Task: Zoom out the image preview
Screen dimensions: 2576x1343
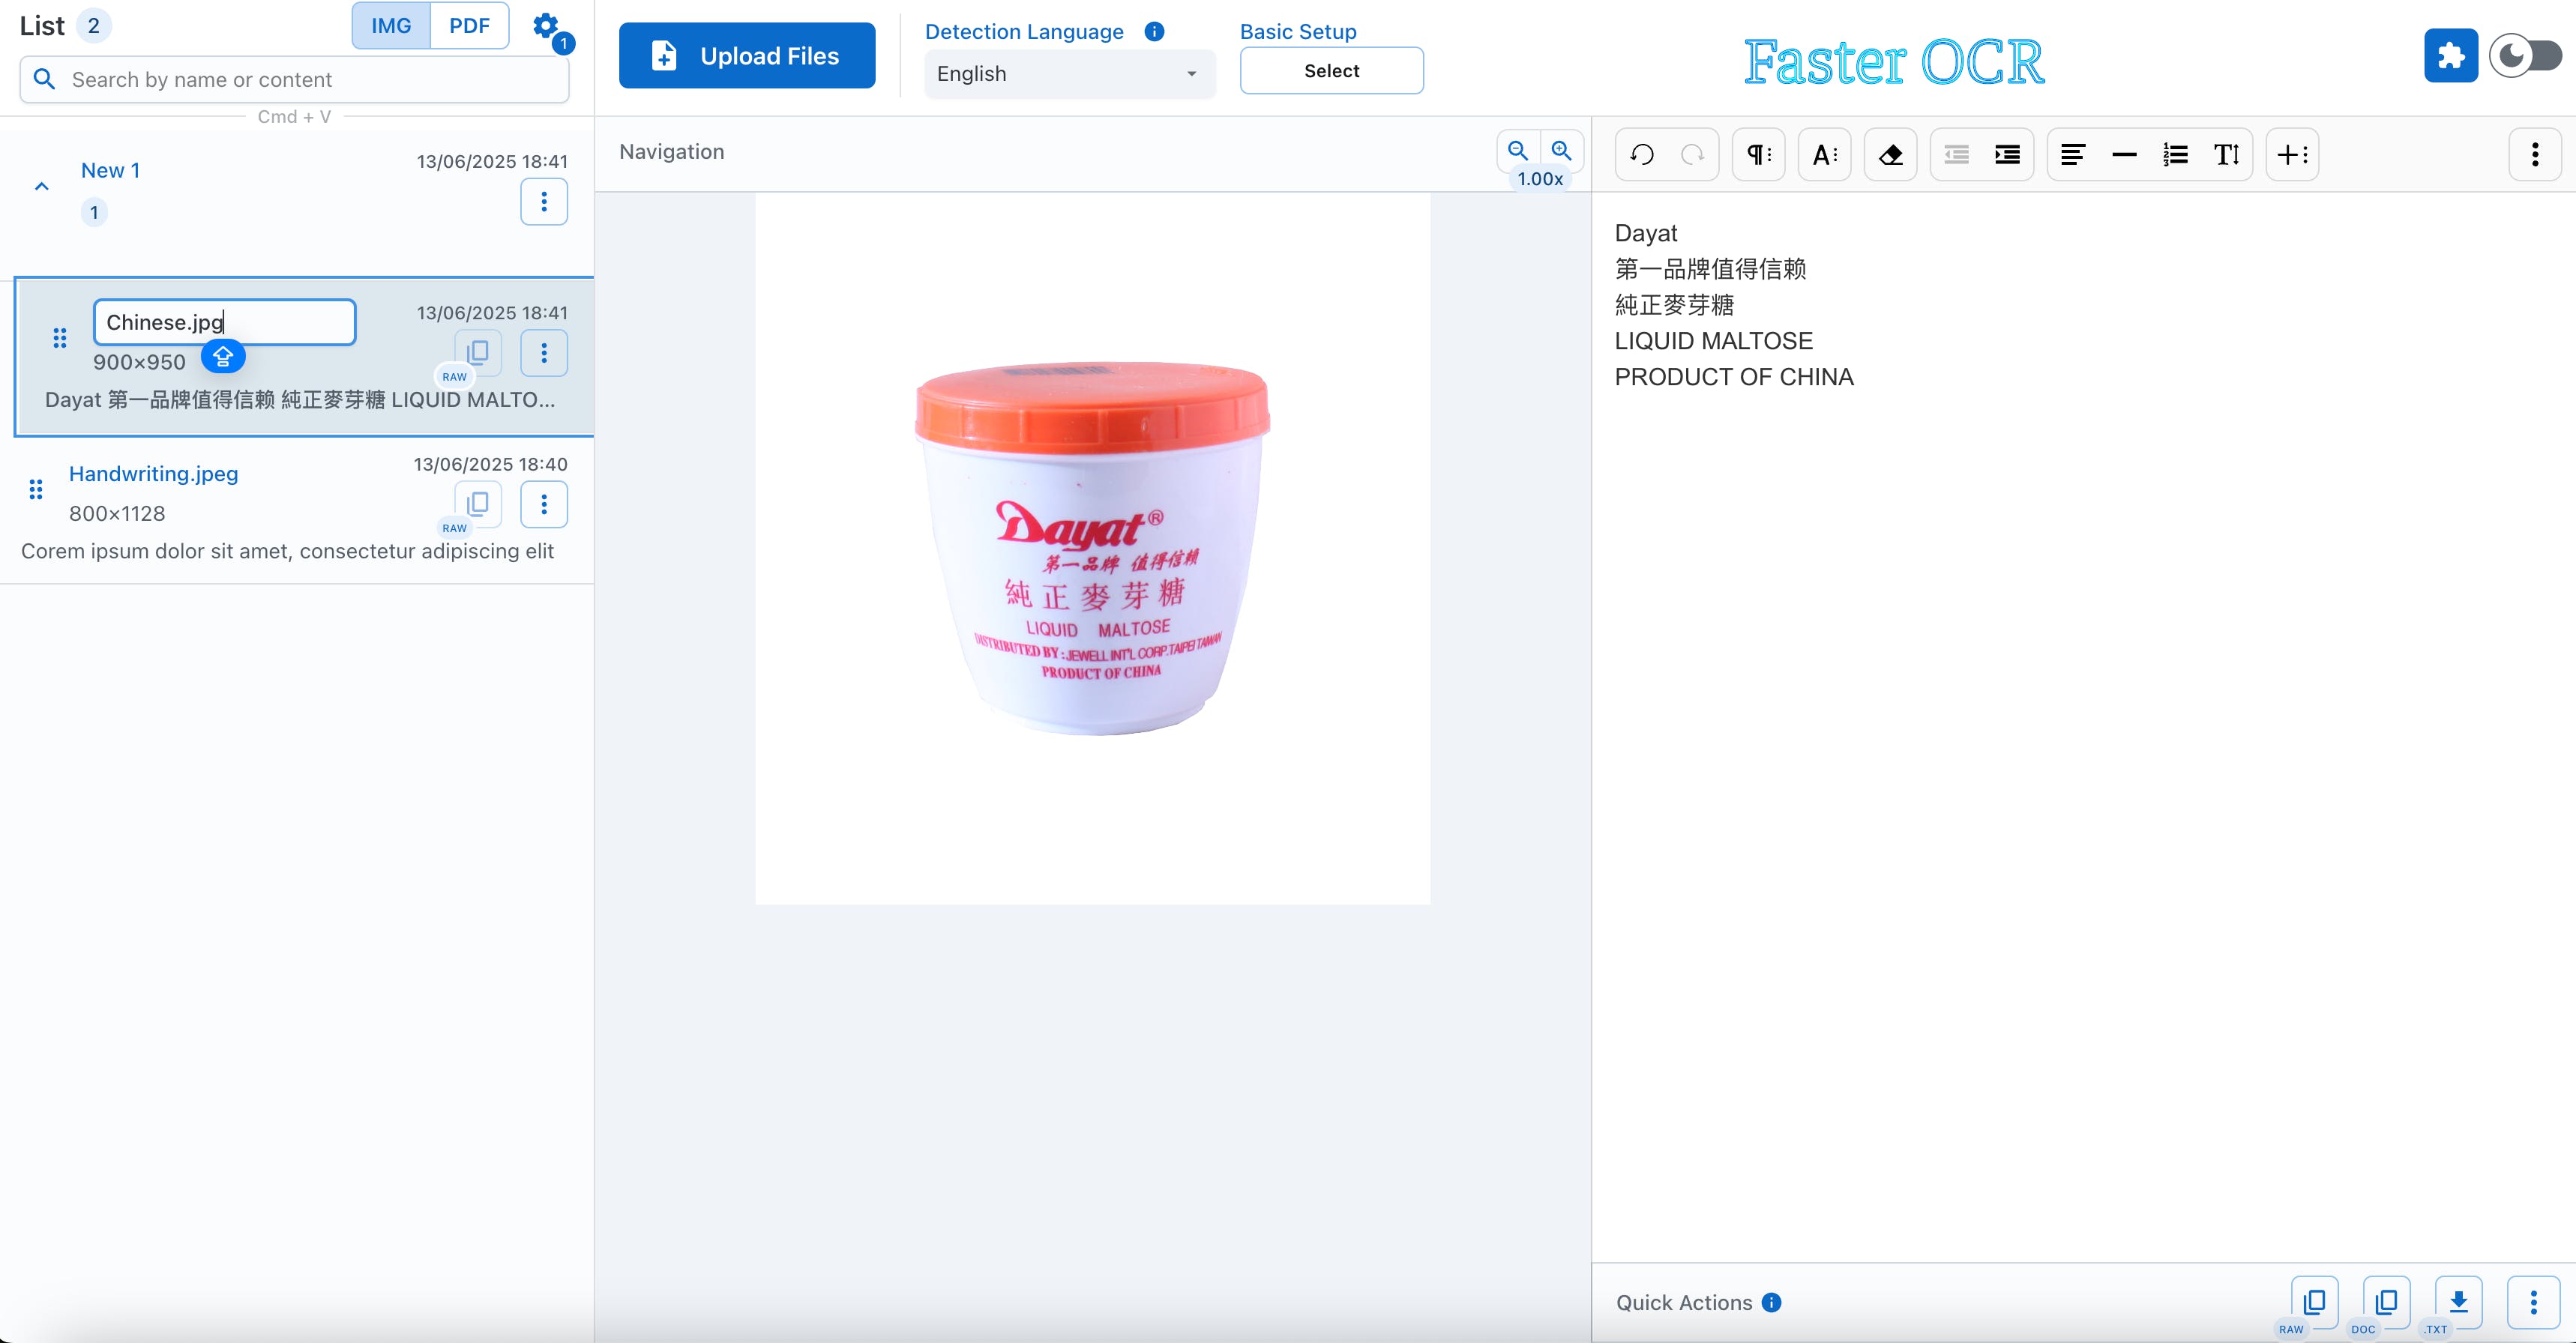Action: click(1517, 151)
